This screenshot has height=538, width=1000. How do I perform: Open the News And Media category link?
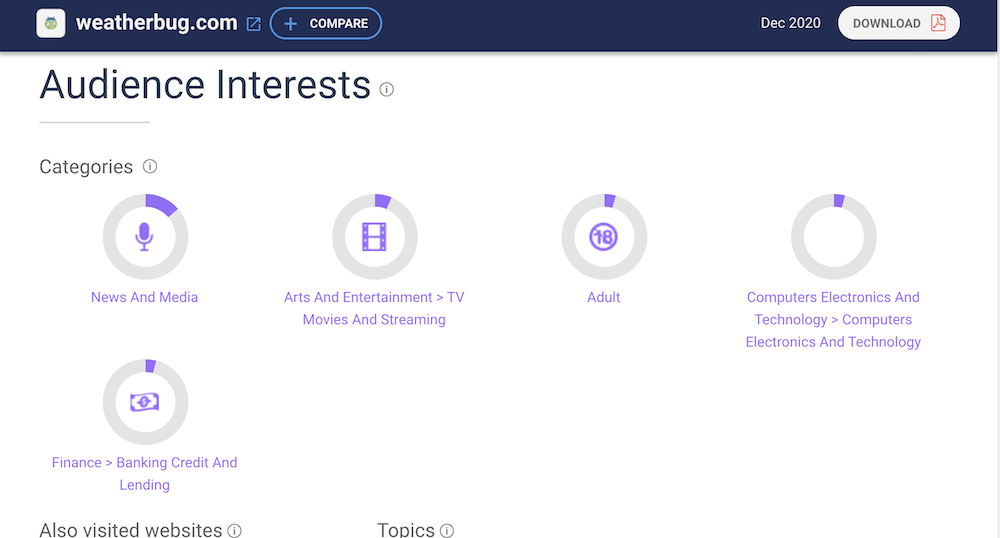pos(145,297)
